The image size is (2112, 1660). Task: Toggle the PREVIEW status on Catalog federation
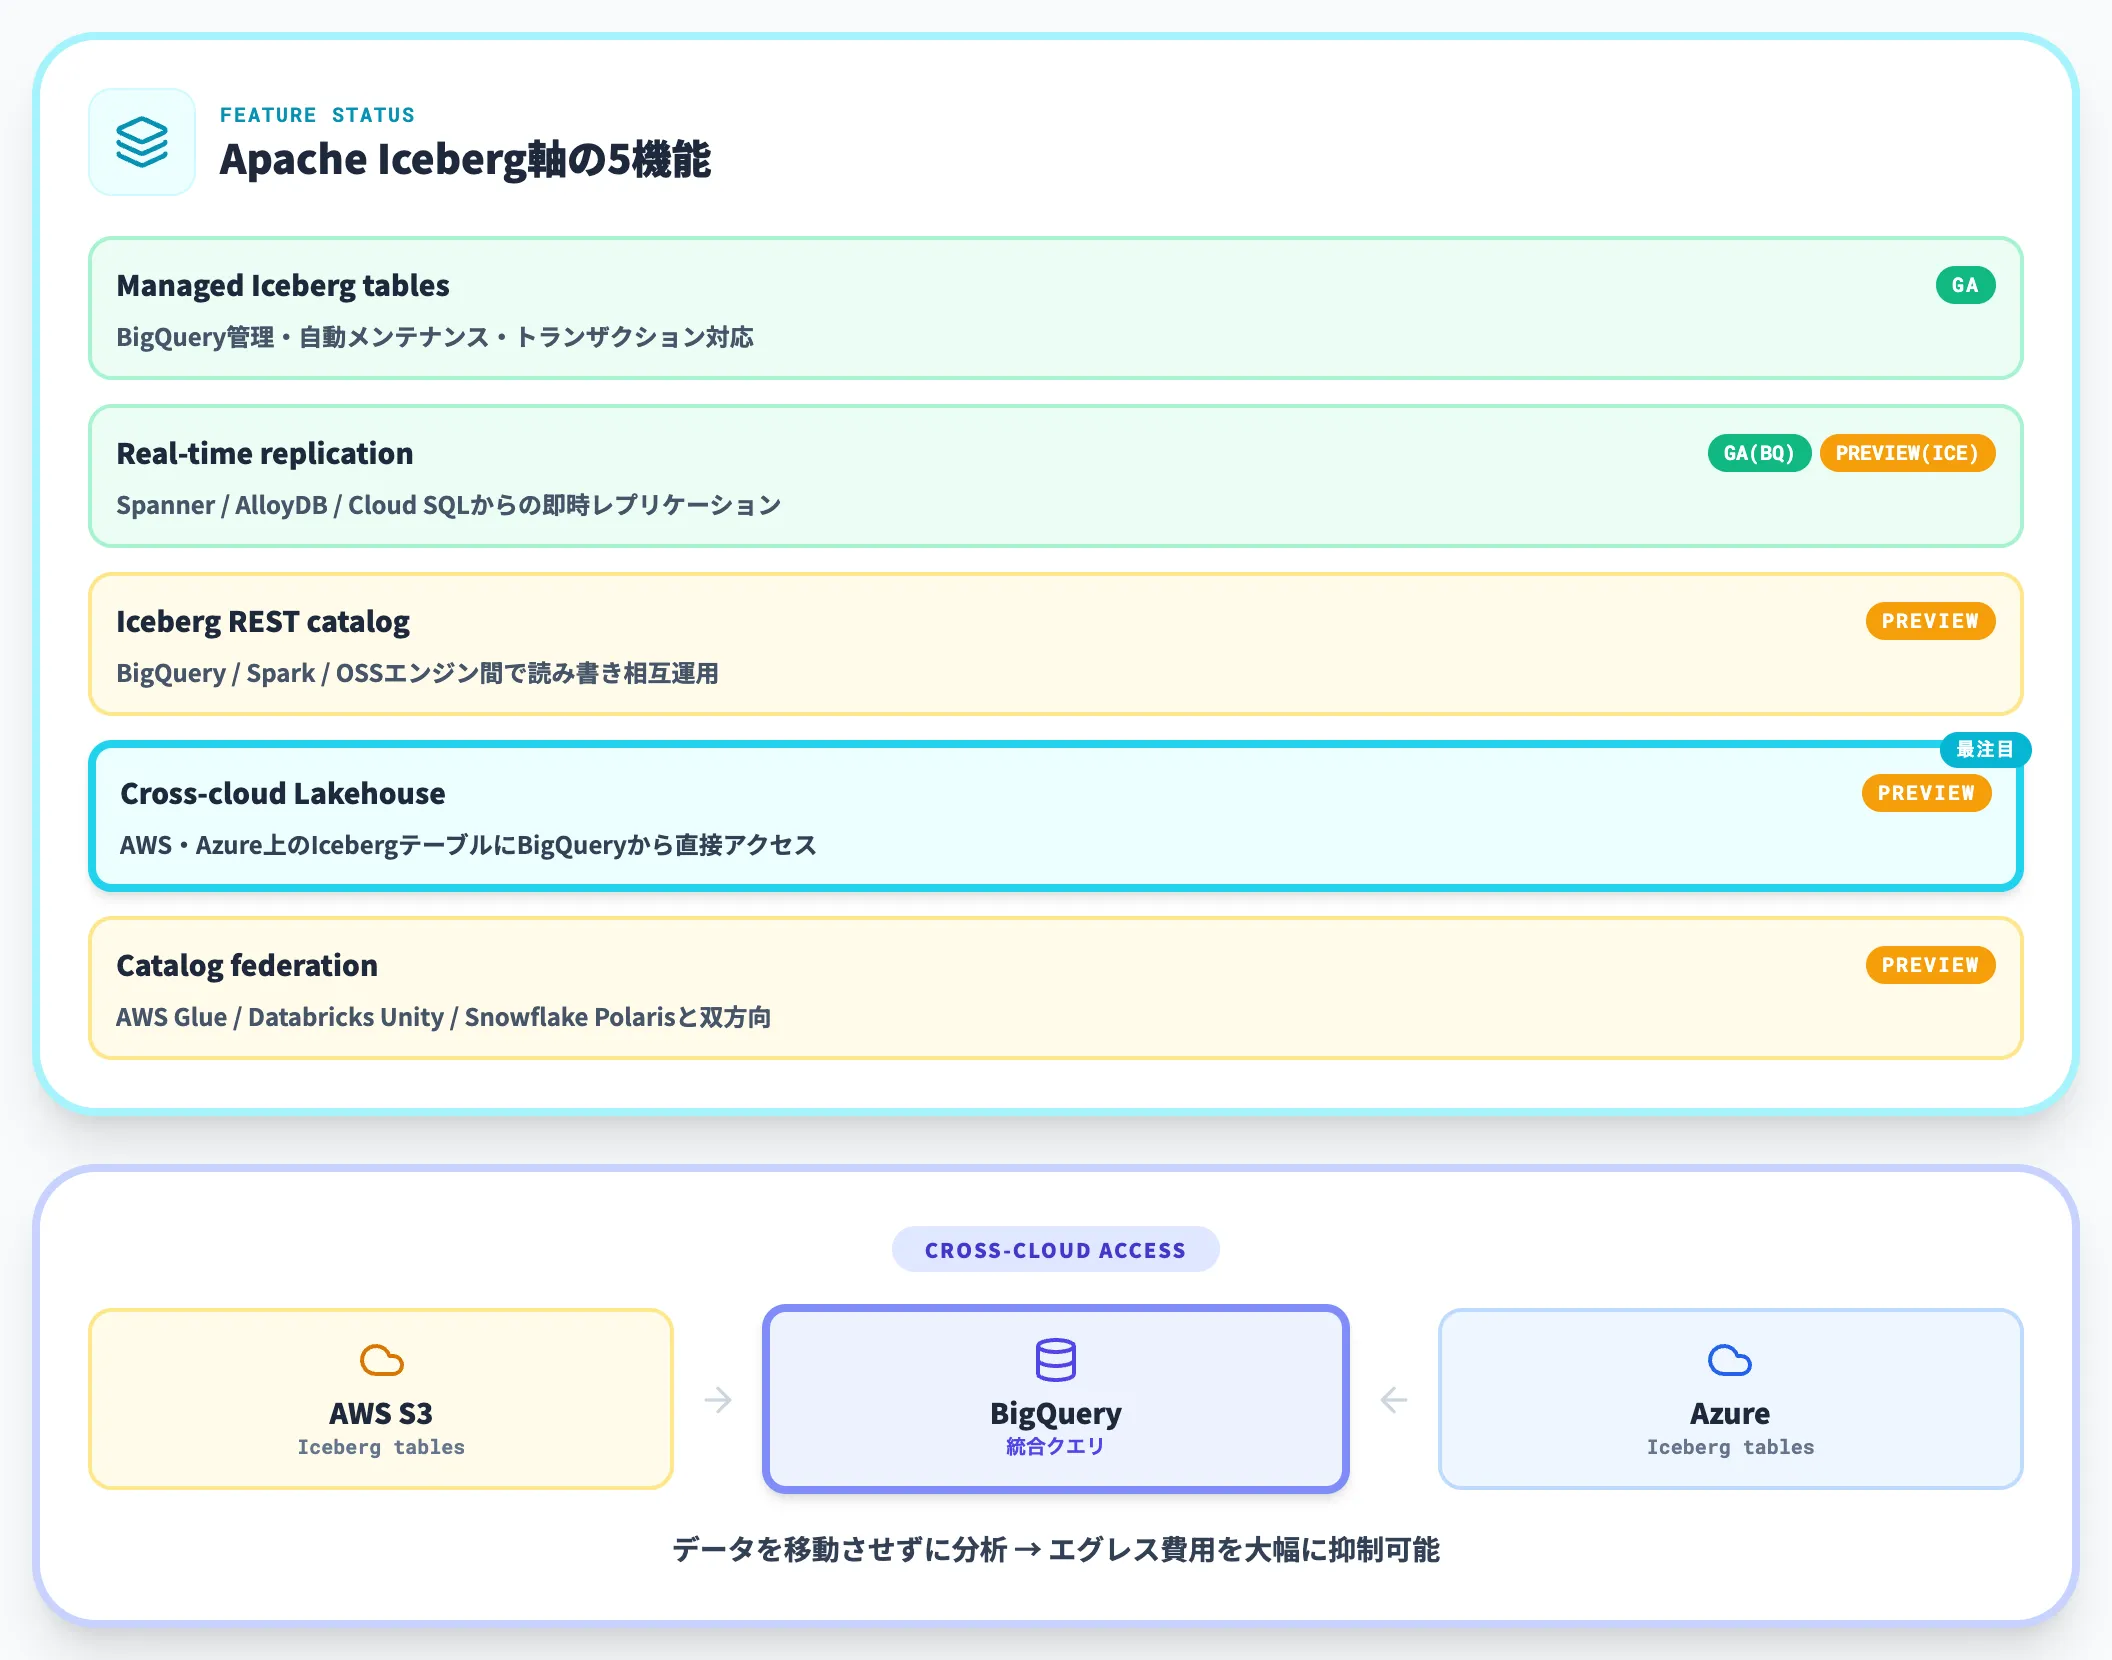click(x=1930, y=964)
